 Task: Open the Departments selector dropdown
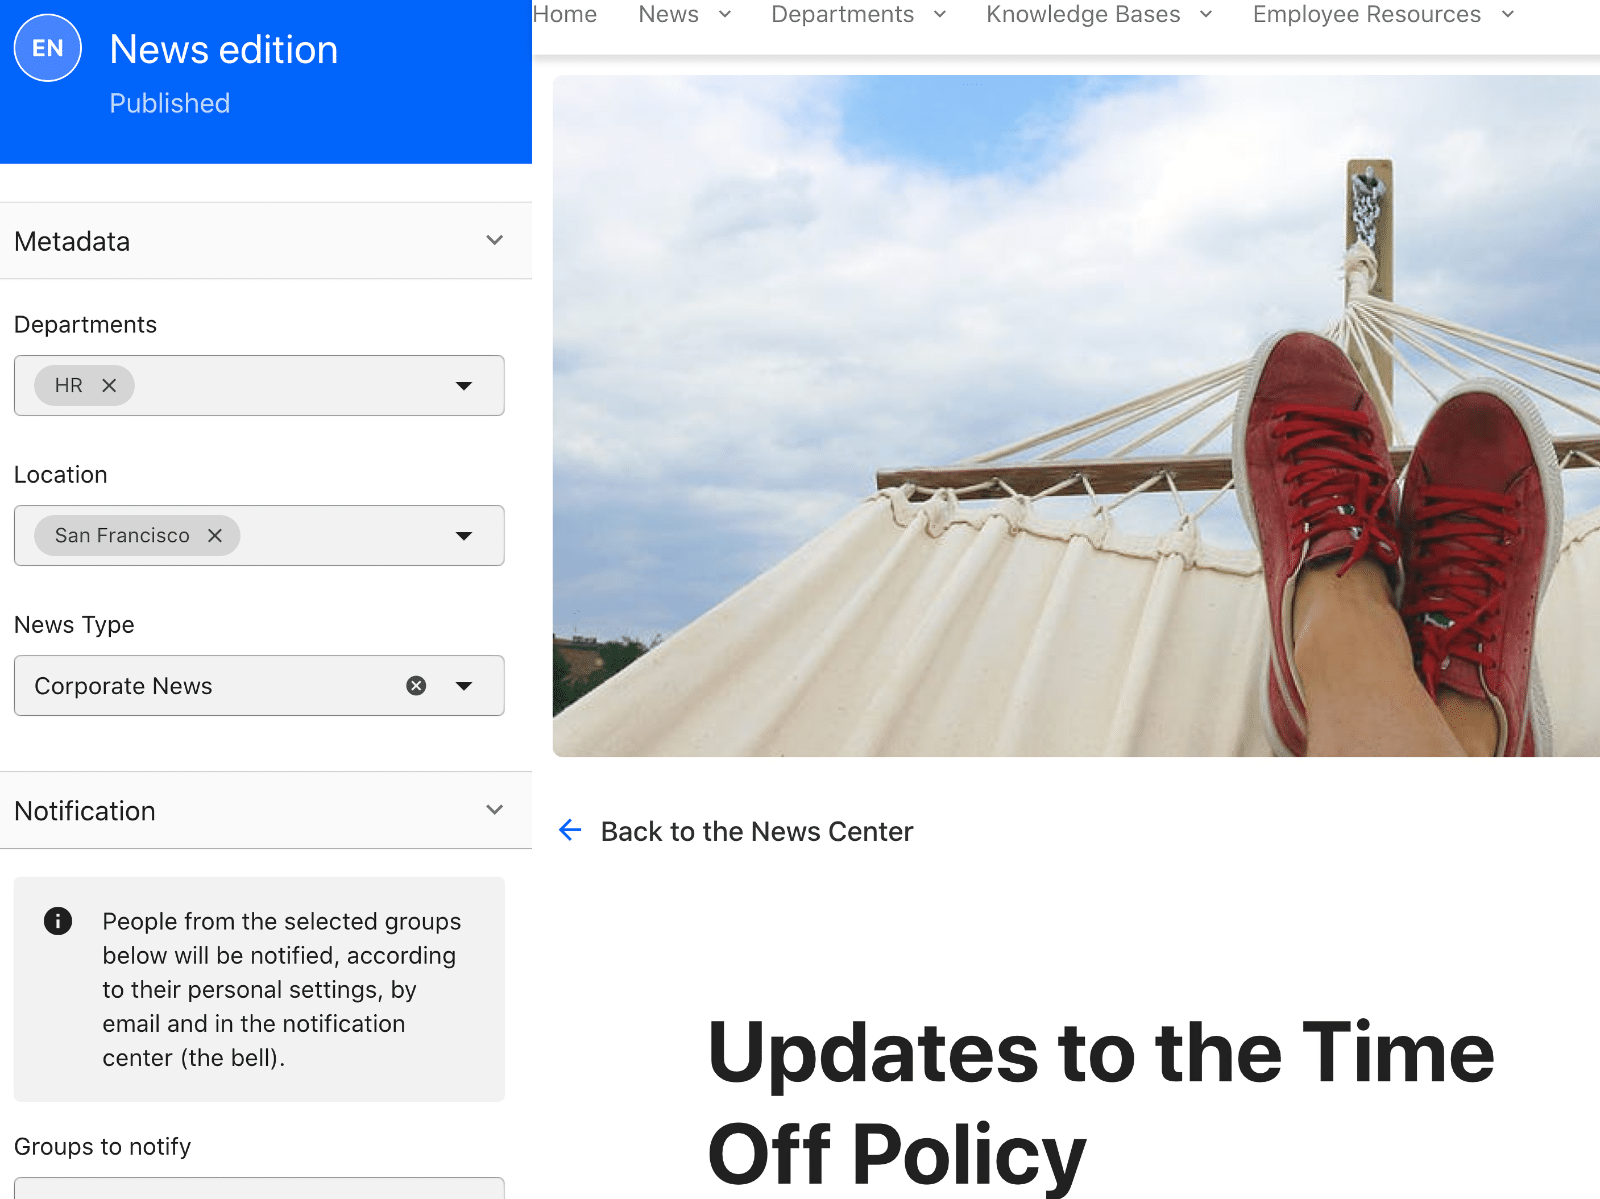463,385
